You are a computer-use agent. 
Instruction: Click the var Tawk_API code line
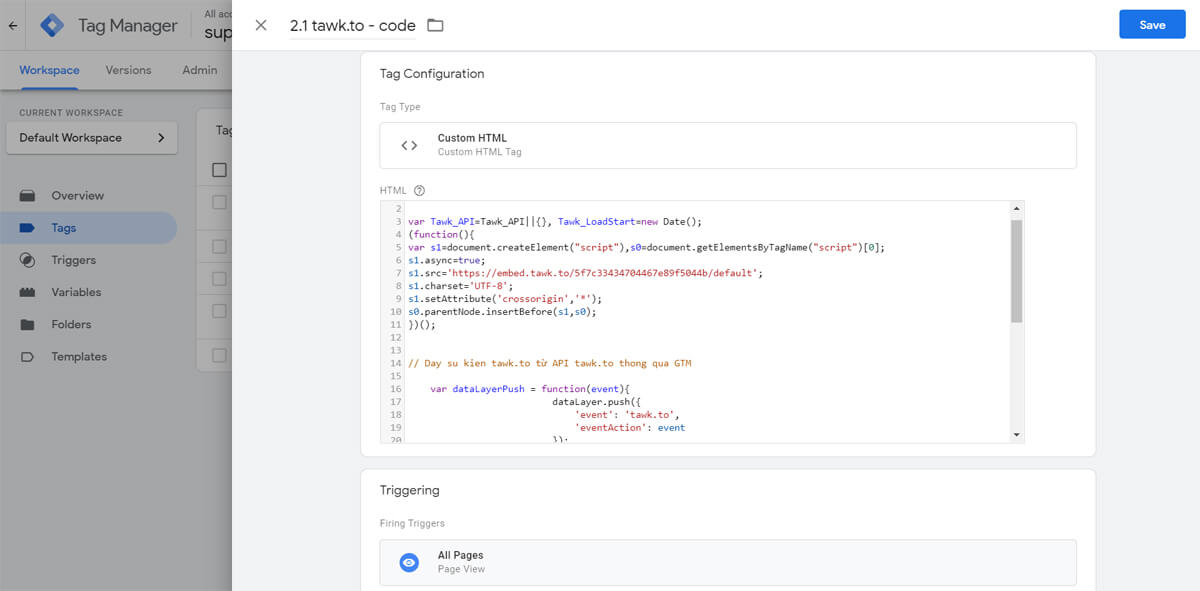(556, 221)
